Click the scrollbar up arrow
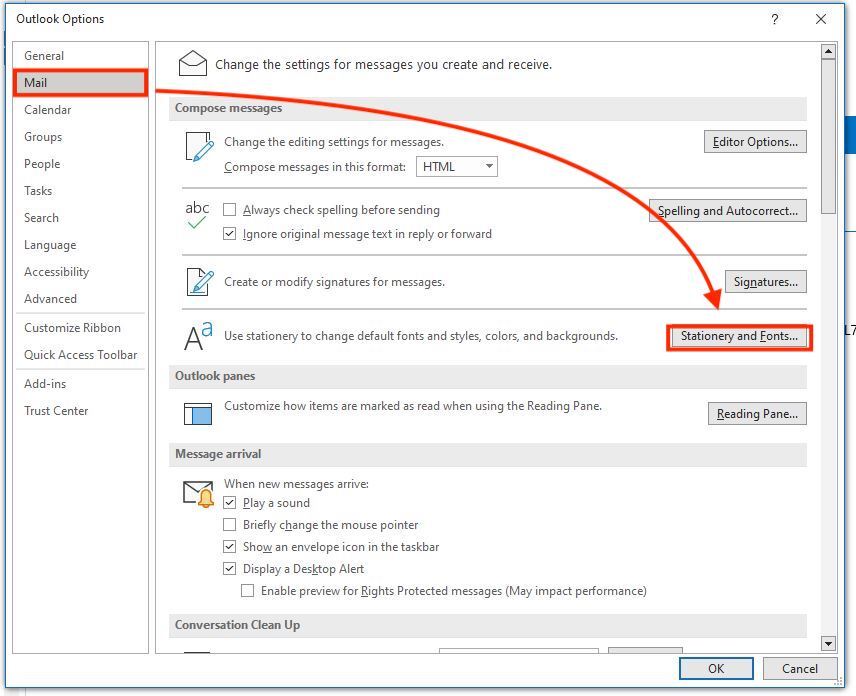 [x=828, y=52]
